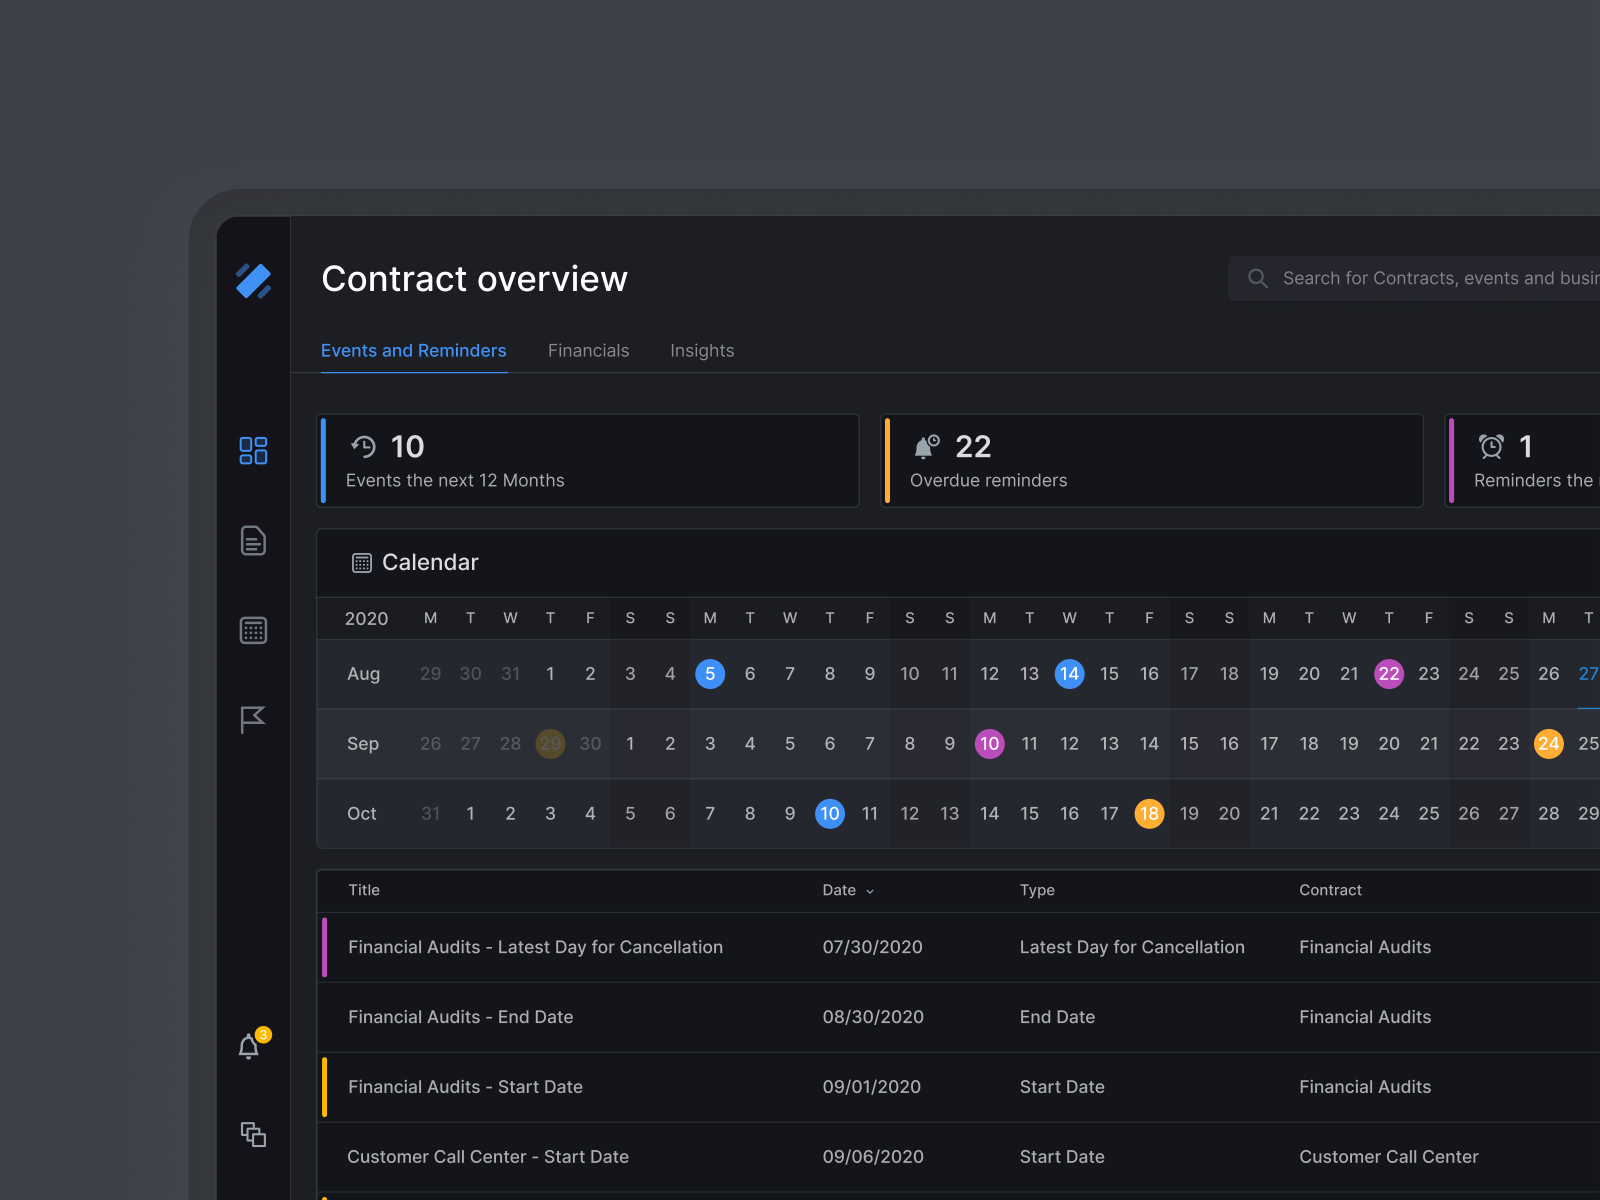
Task: Click the Title column header
Action: pos(364,890)
